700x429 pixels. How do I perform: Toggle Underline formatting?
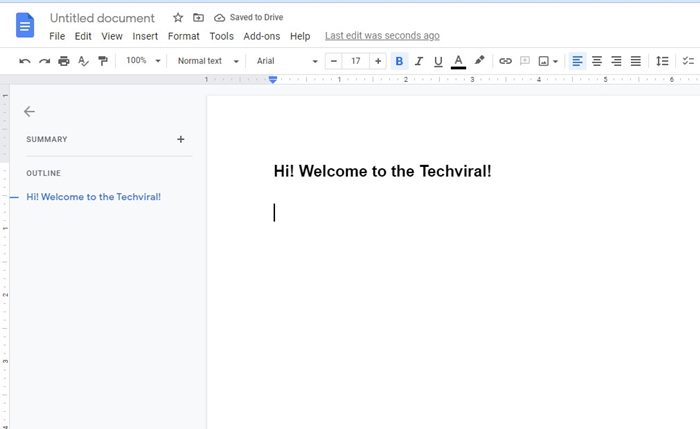(438, 61)
